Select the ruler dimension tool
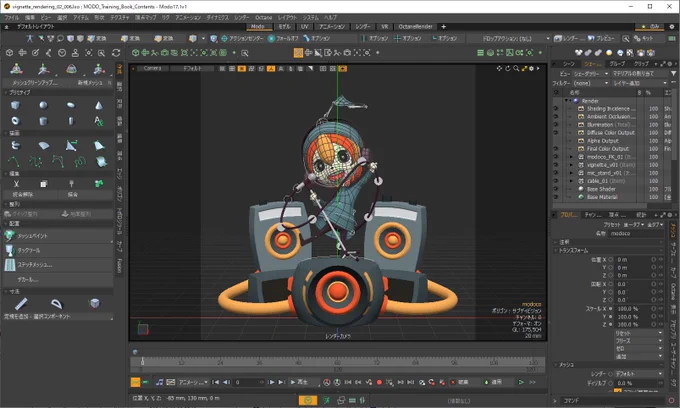Viewport: 680px width, 408px height. 21,304
